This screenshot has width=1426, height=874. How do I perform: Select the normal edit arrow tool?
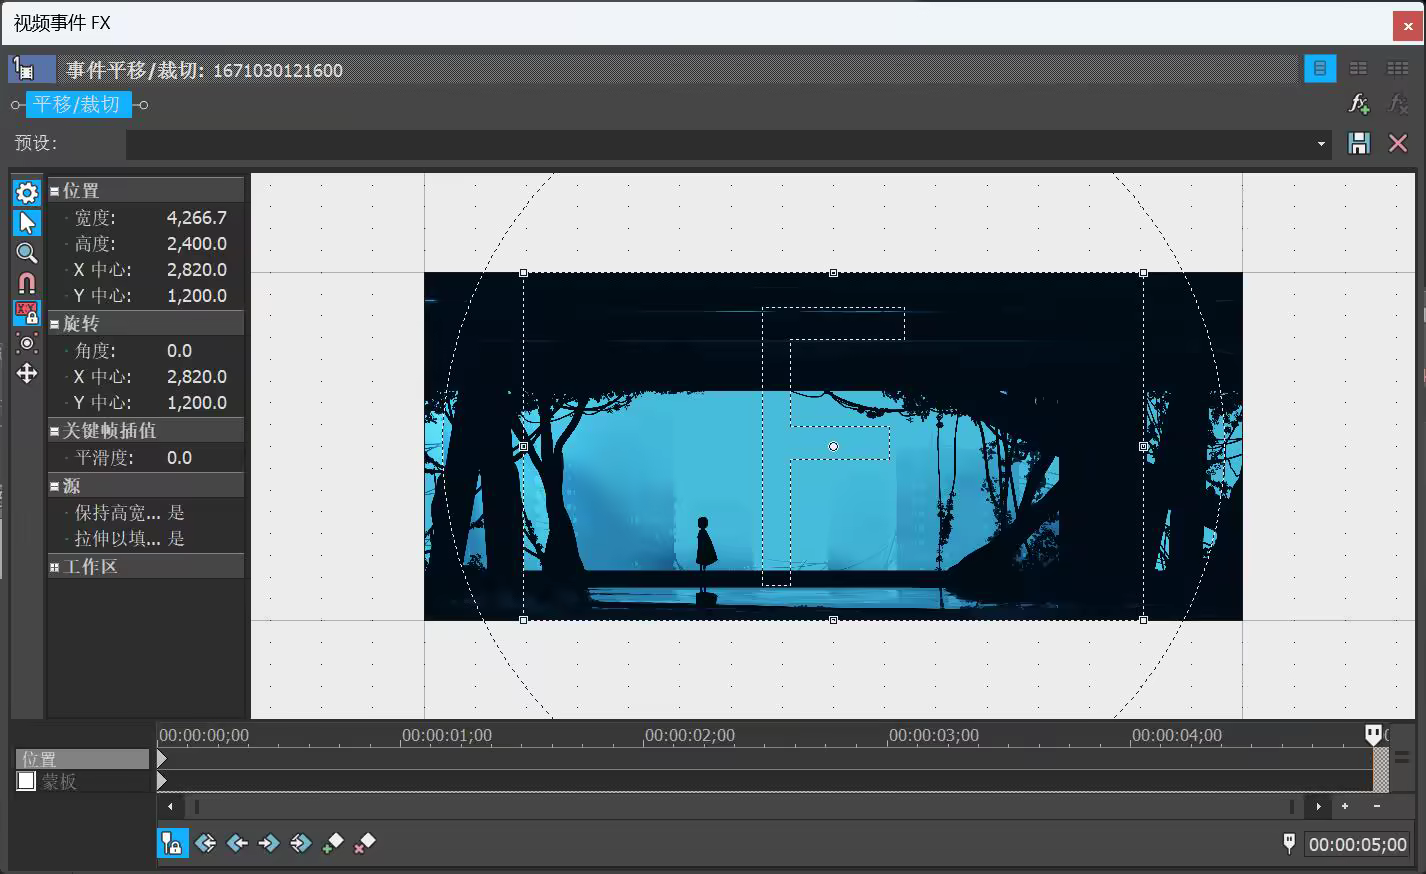27,223
